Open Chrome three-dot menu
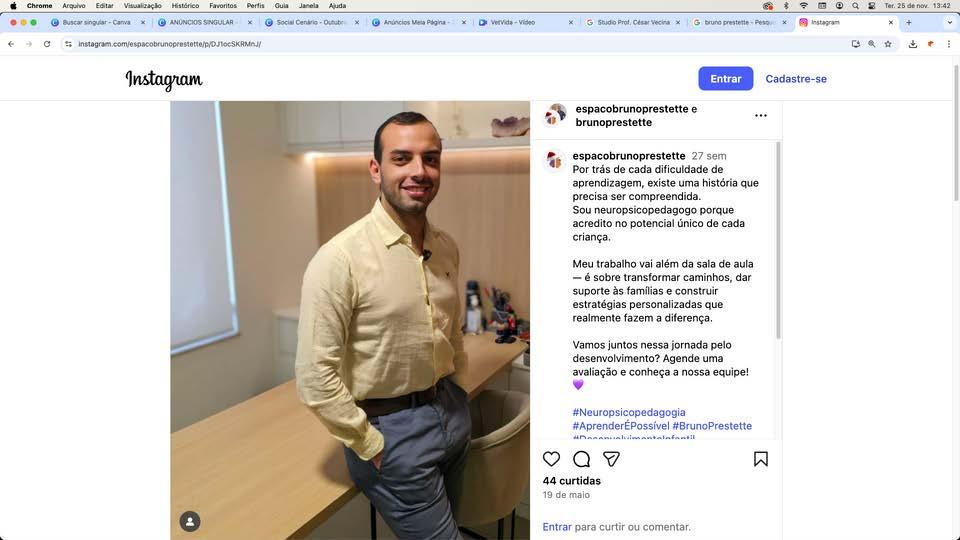 click(948, 44)
